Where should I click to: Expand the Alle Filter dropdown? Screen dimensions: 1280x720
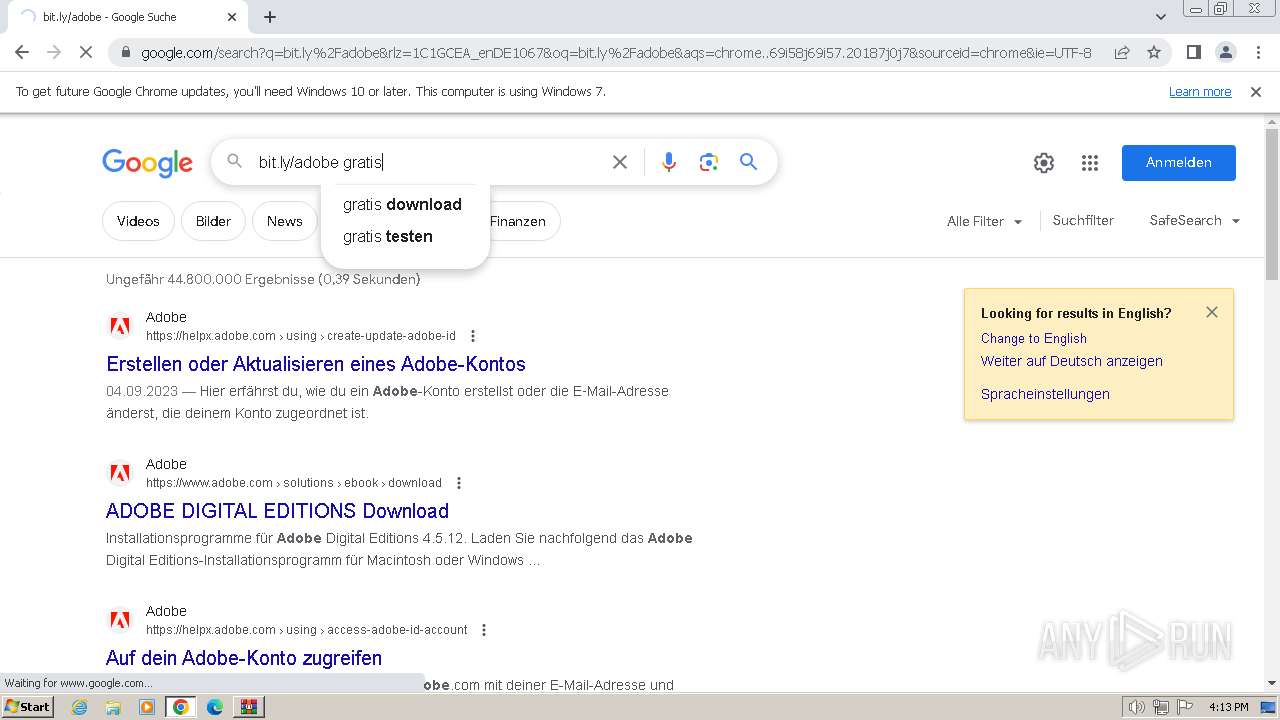pyautogui.click(x=985, y=221)
